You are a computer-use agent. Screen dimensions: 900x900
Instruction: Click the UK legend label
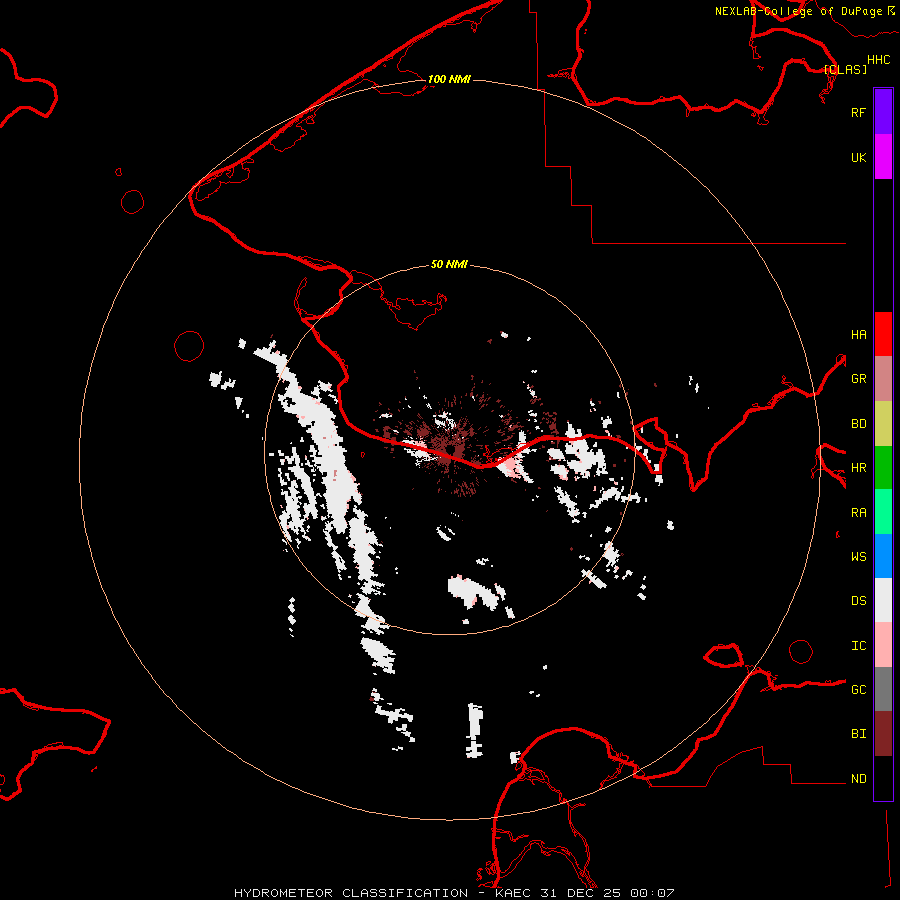(858, 157)
